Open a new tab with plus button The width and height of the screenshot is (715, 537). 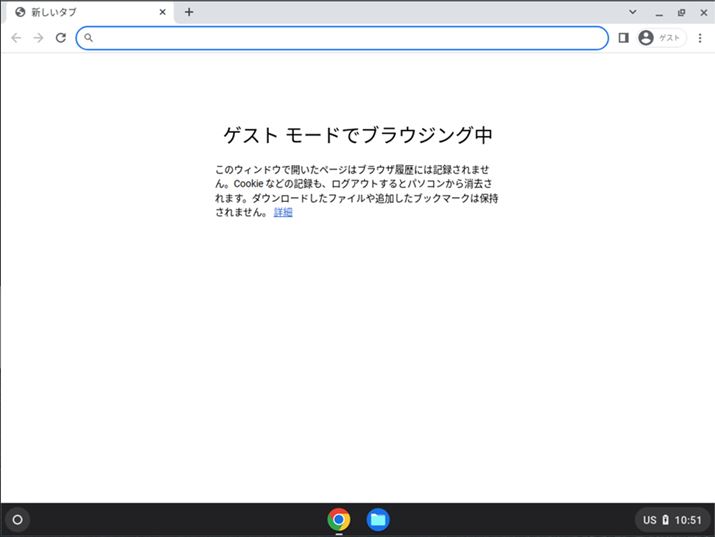pyautogui.click(x=189, y=12)
